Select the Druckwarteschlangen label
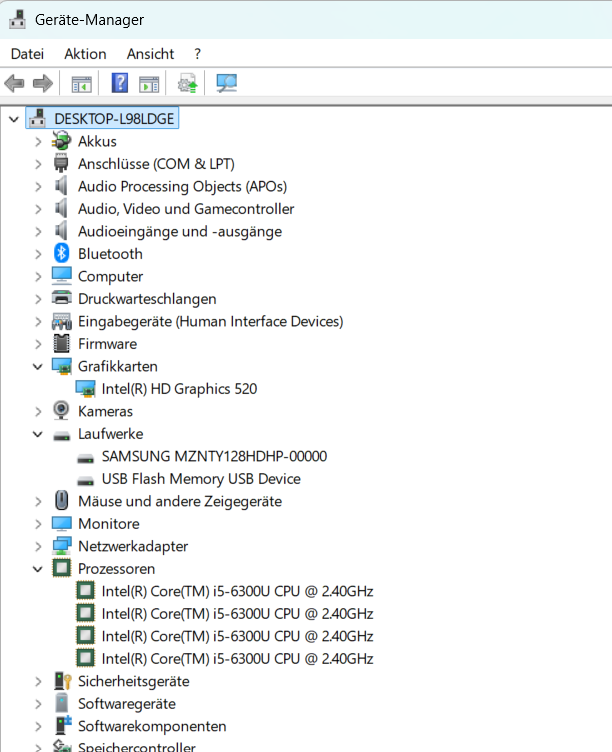Image resolution: width=612 pixels, height=752 pixels. (147, 299)
